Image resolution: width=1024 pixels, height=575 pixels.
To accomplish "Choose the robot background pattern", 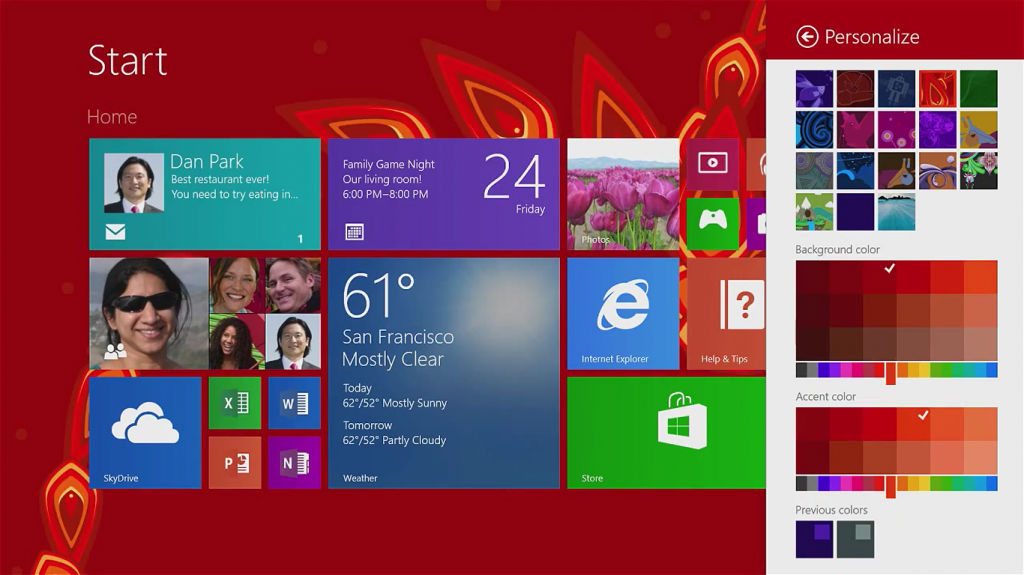I will (896, 89).
